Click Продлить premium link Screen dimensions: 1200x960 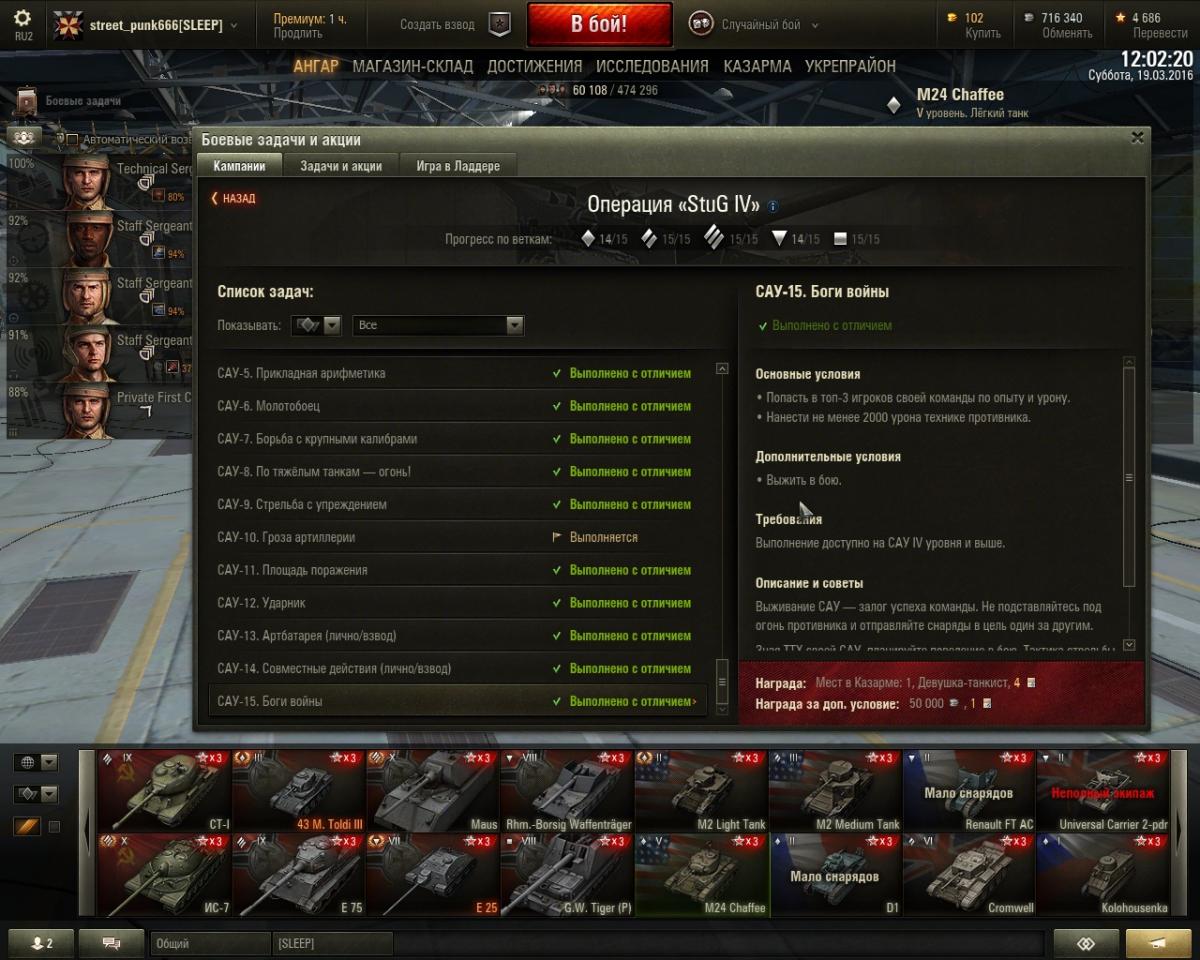point(297,34)
